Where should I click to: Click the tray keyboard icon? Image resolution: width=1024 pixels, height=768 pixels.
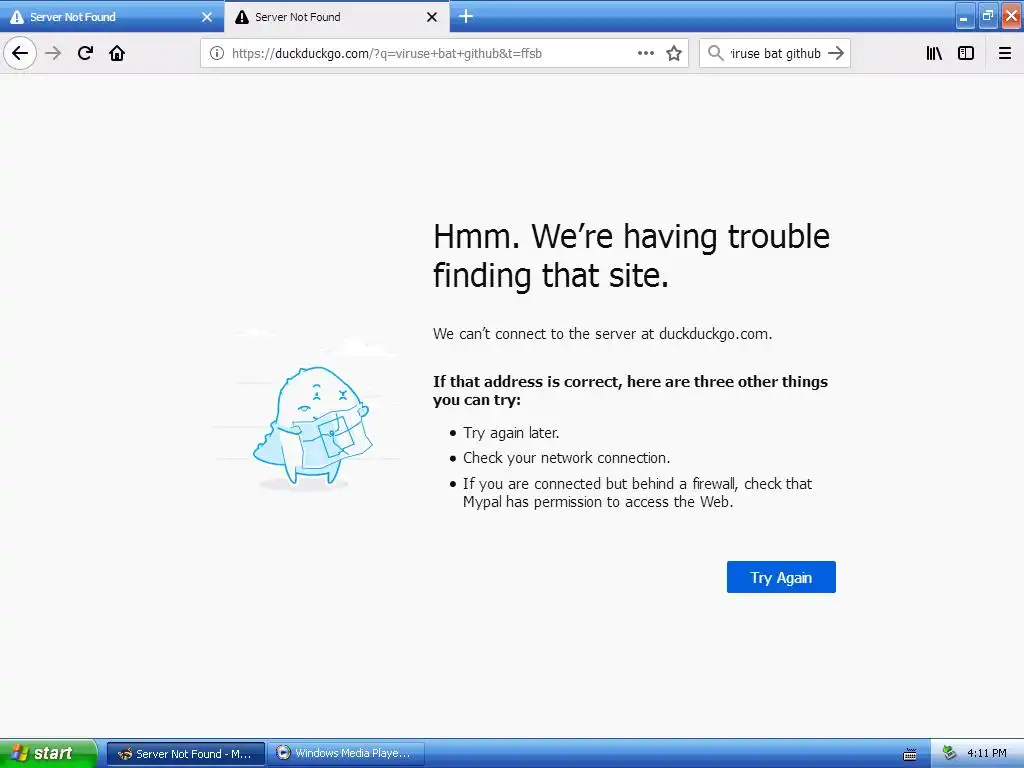[x=910, y=754]
